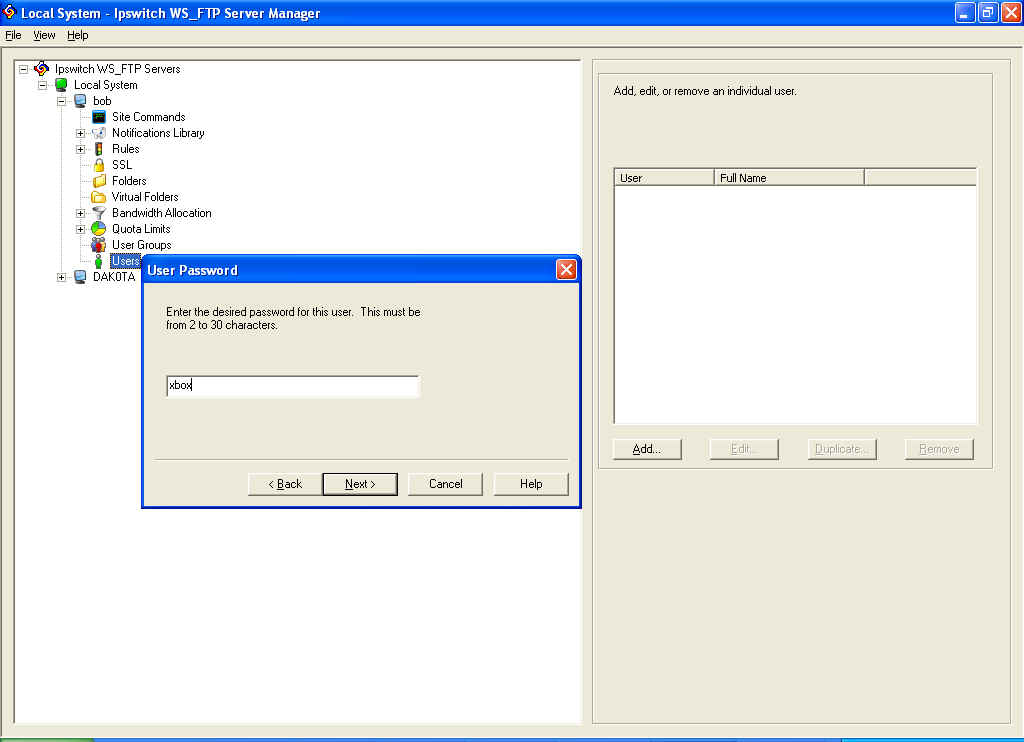Select the DAKOTA tree item
The height and width of the screenshot is (742, 1024).
tap(114, 277)
